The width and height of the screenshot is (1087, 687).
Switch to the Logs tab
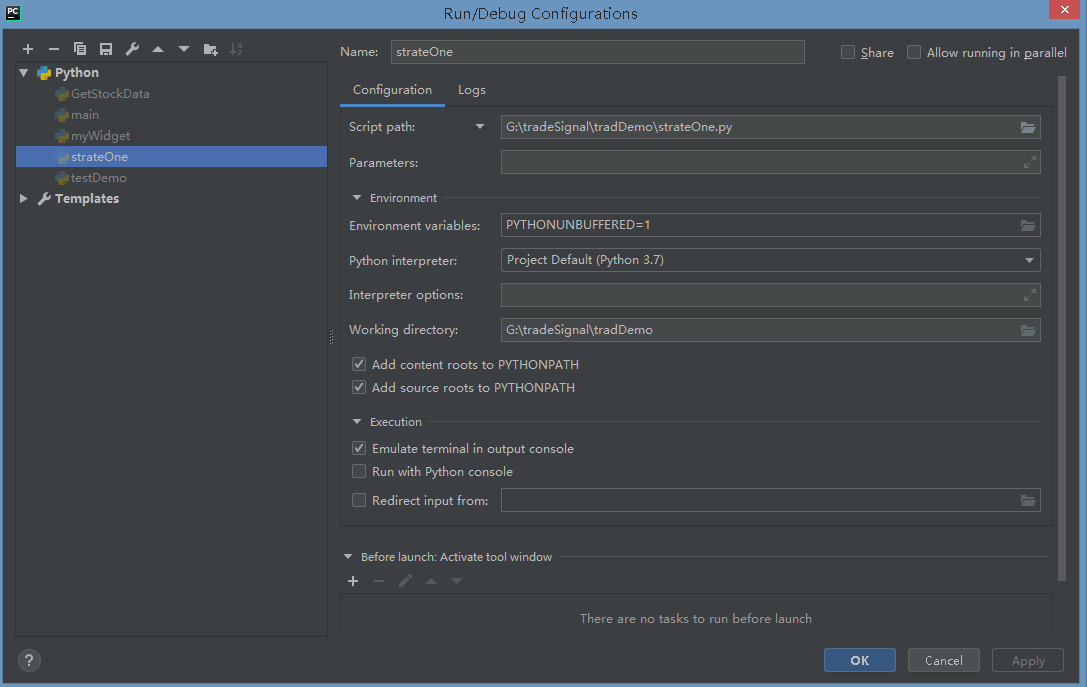[471, 90]
